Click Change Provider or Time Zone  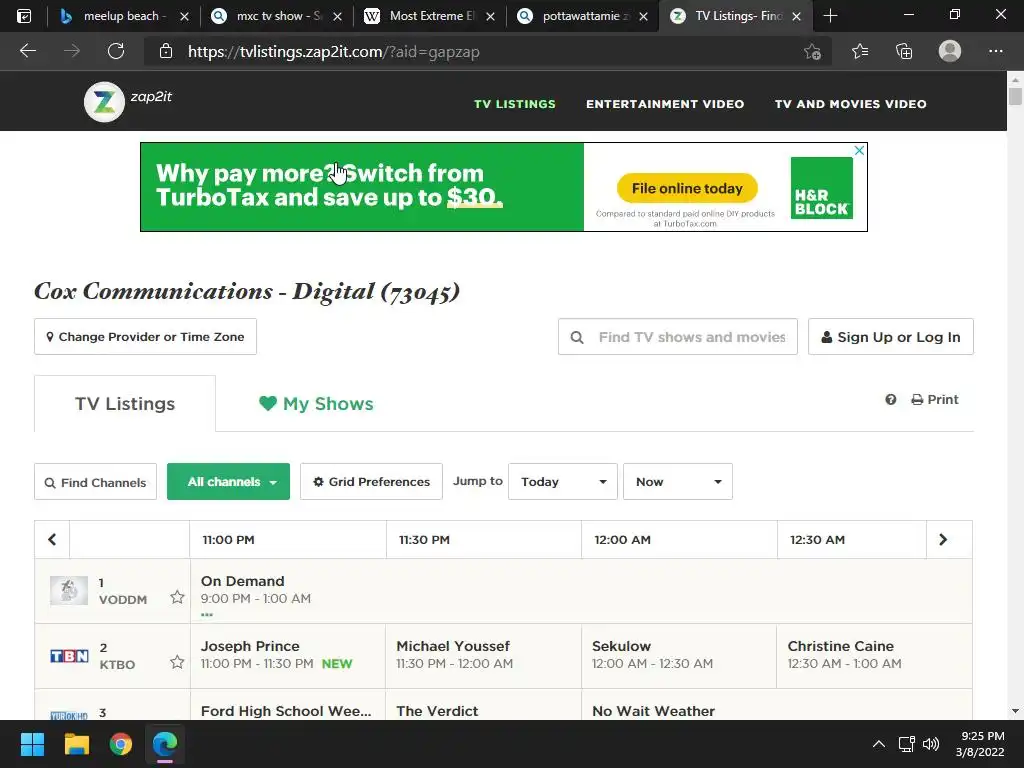[145, 337]
